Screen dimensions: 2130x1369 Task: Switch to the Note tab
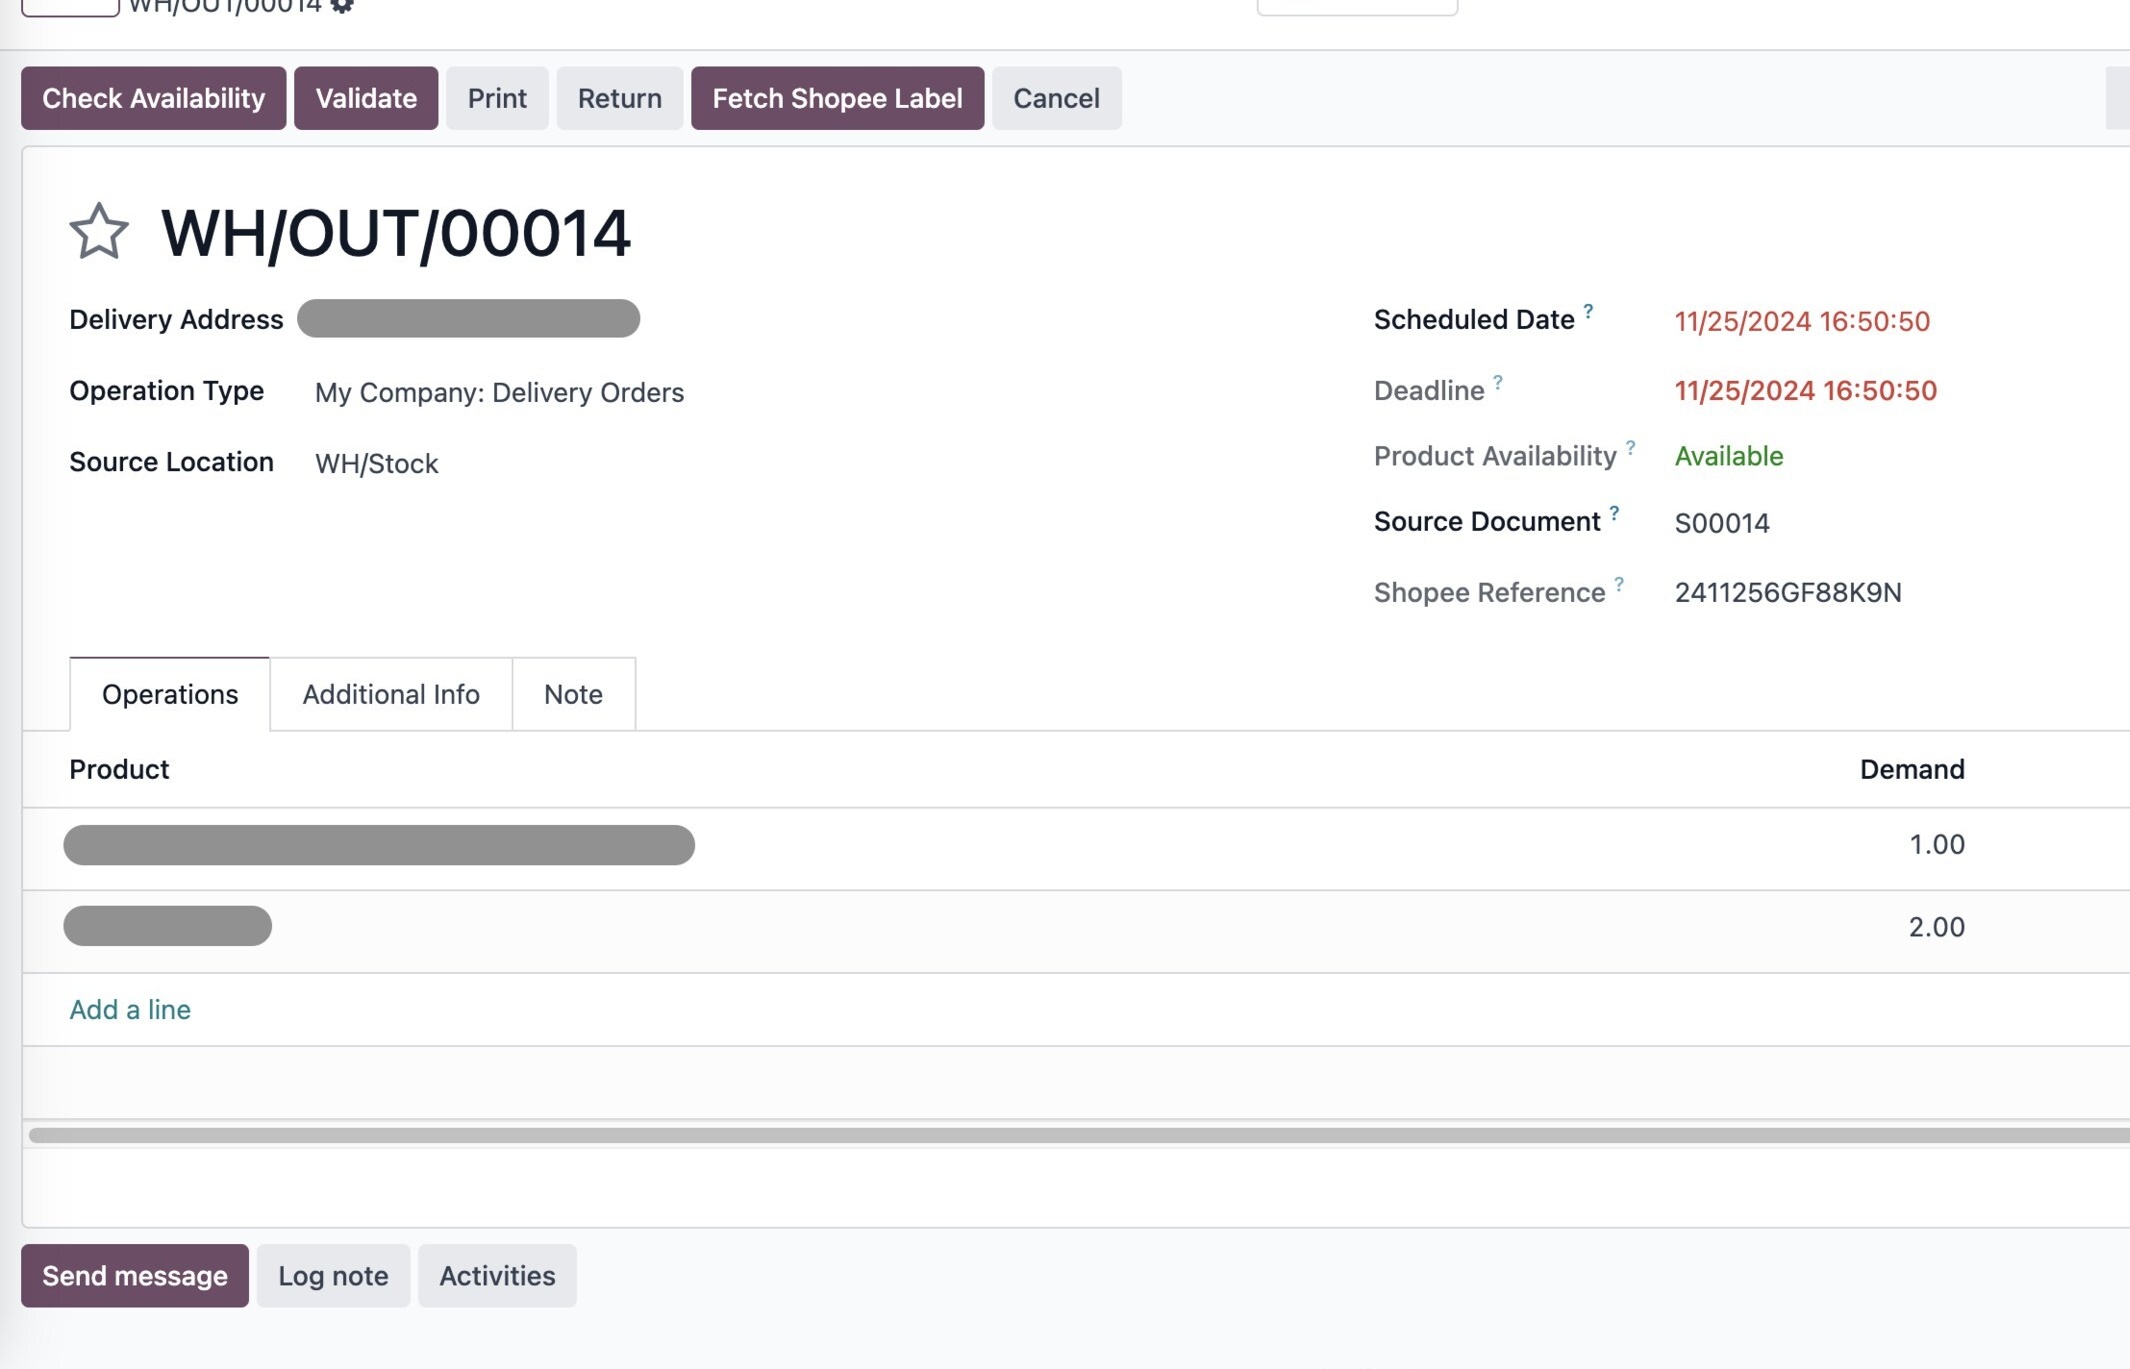[x=573, y=694]
